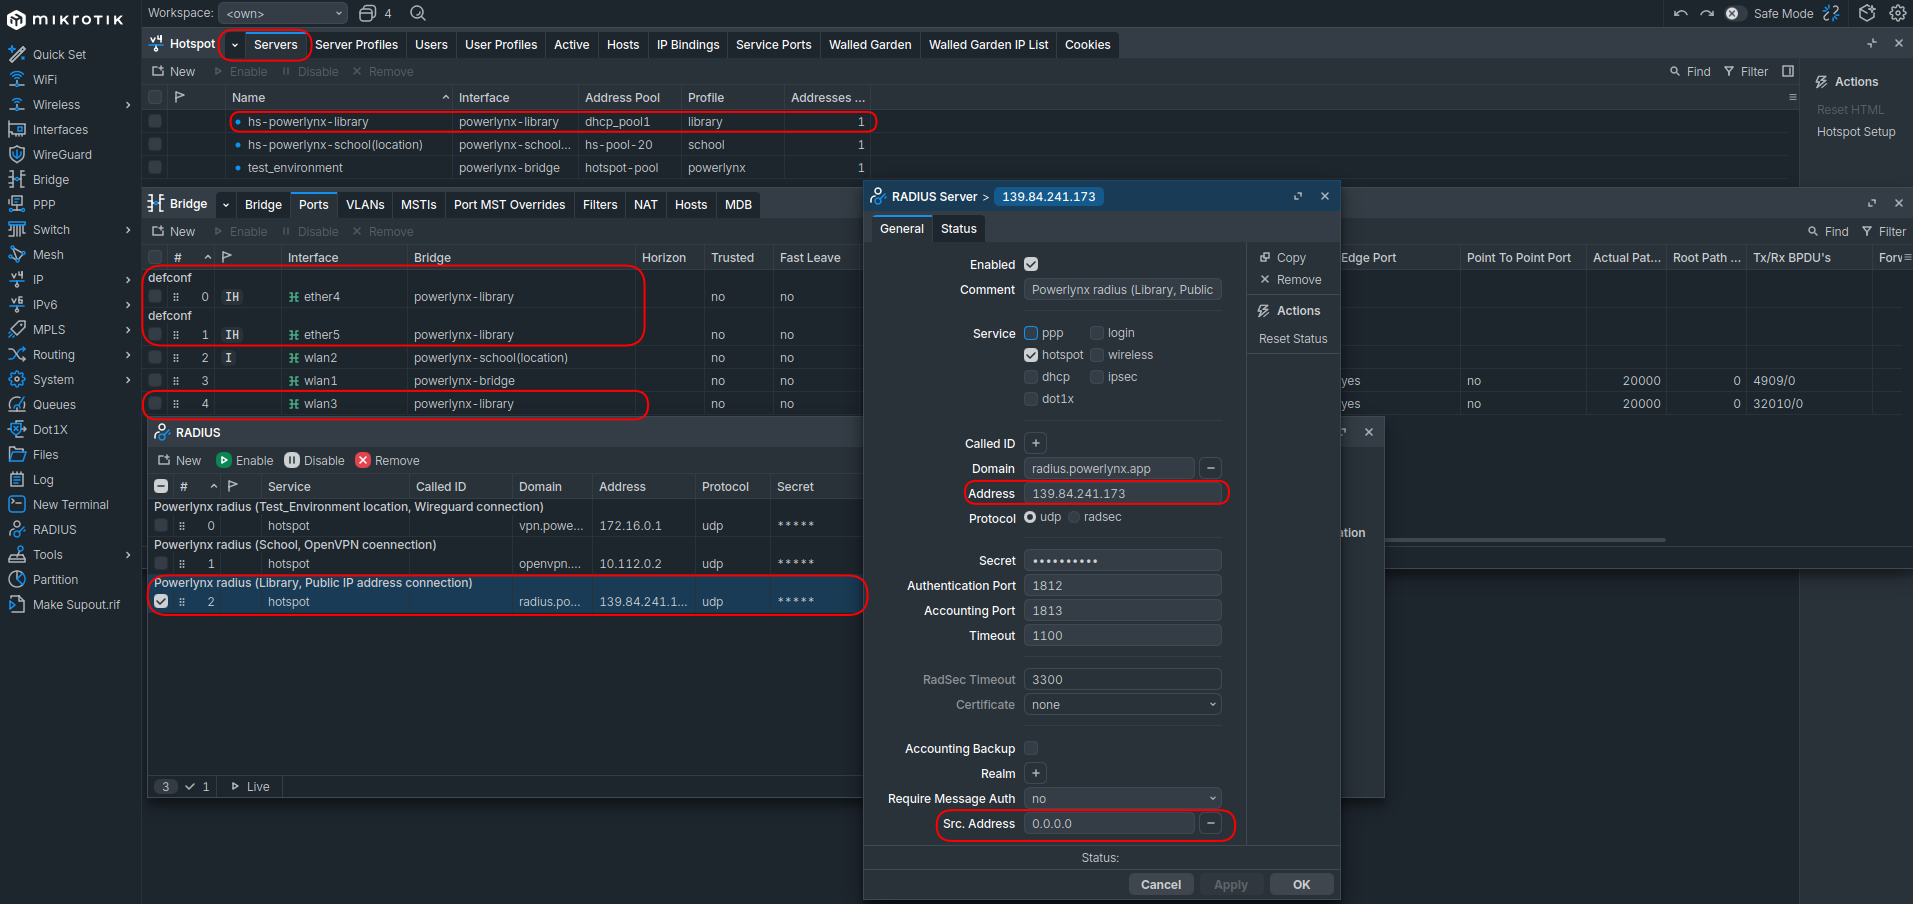Open Make Supout.rif in sidebar
Viewport: 1913px width, 904px height.
pos(76,605)
